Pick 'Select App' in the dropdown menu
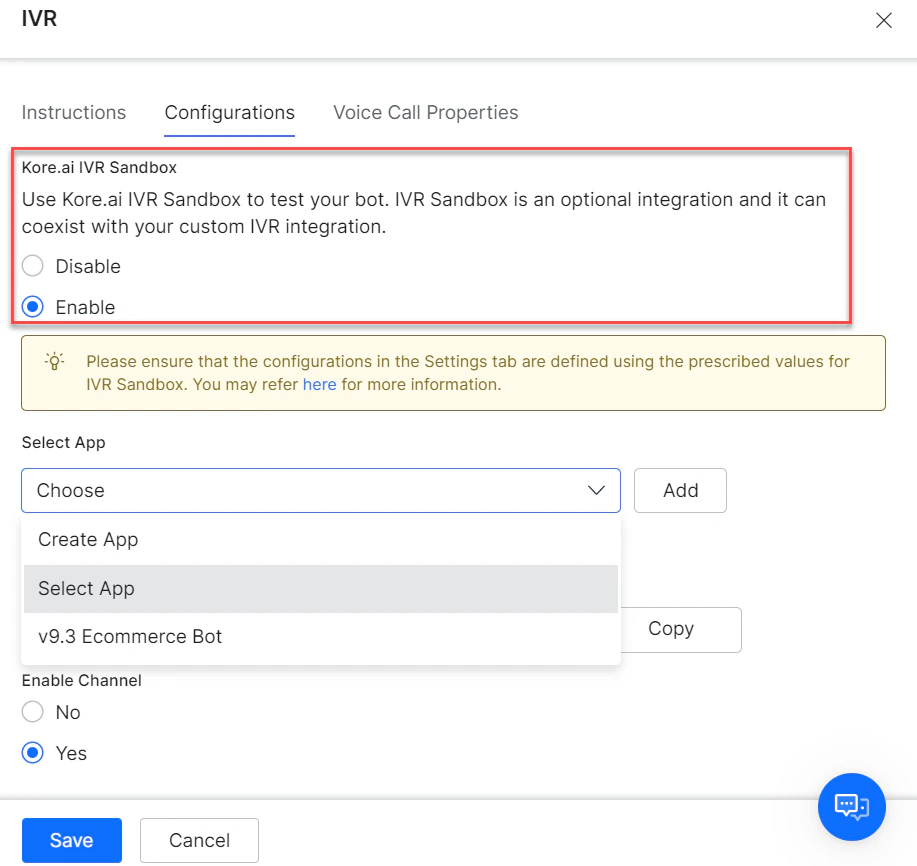 point(86,588)
